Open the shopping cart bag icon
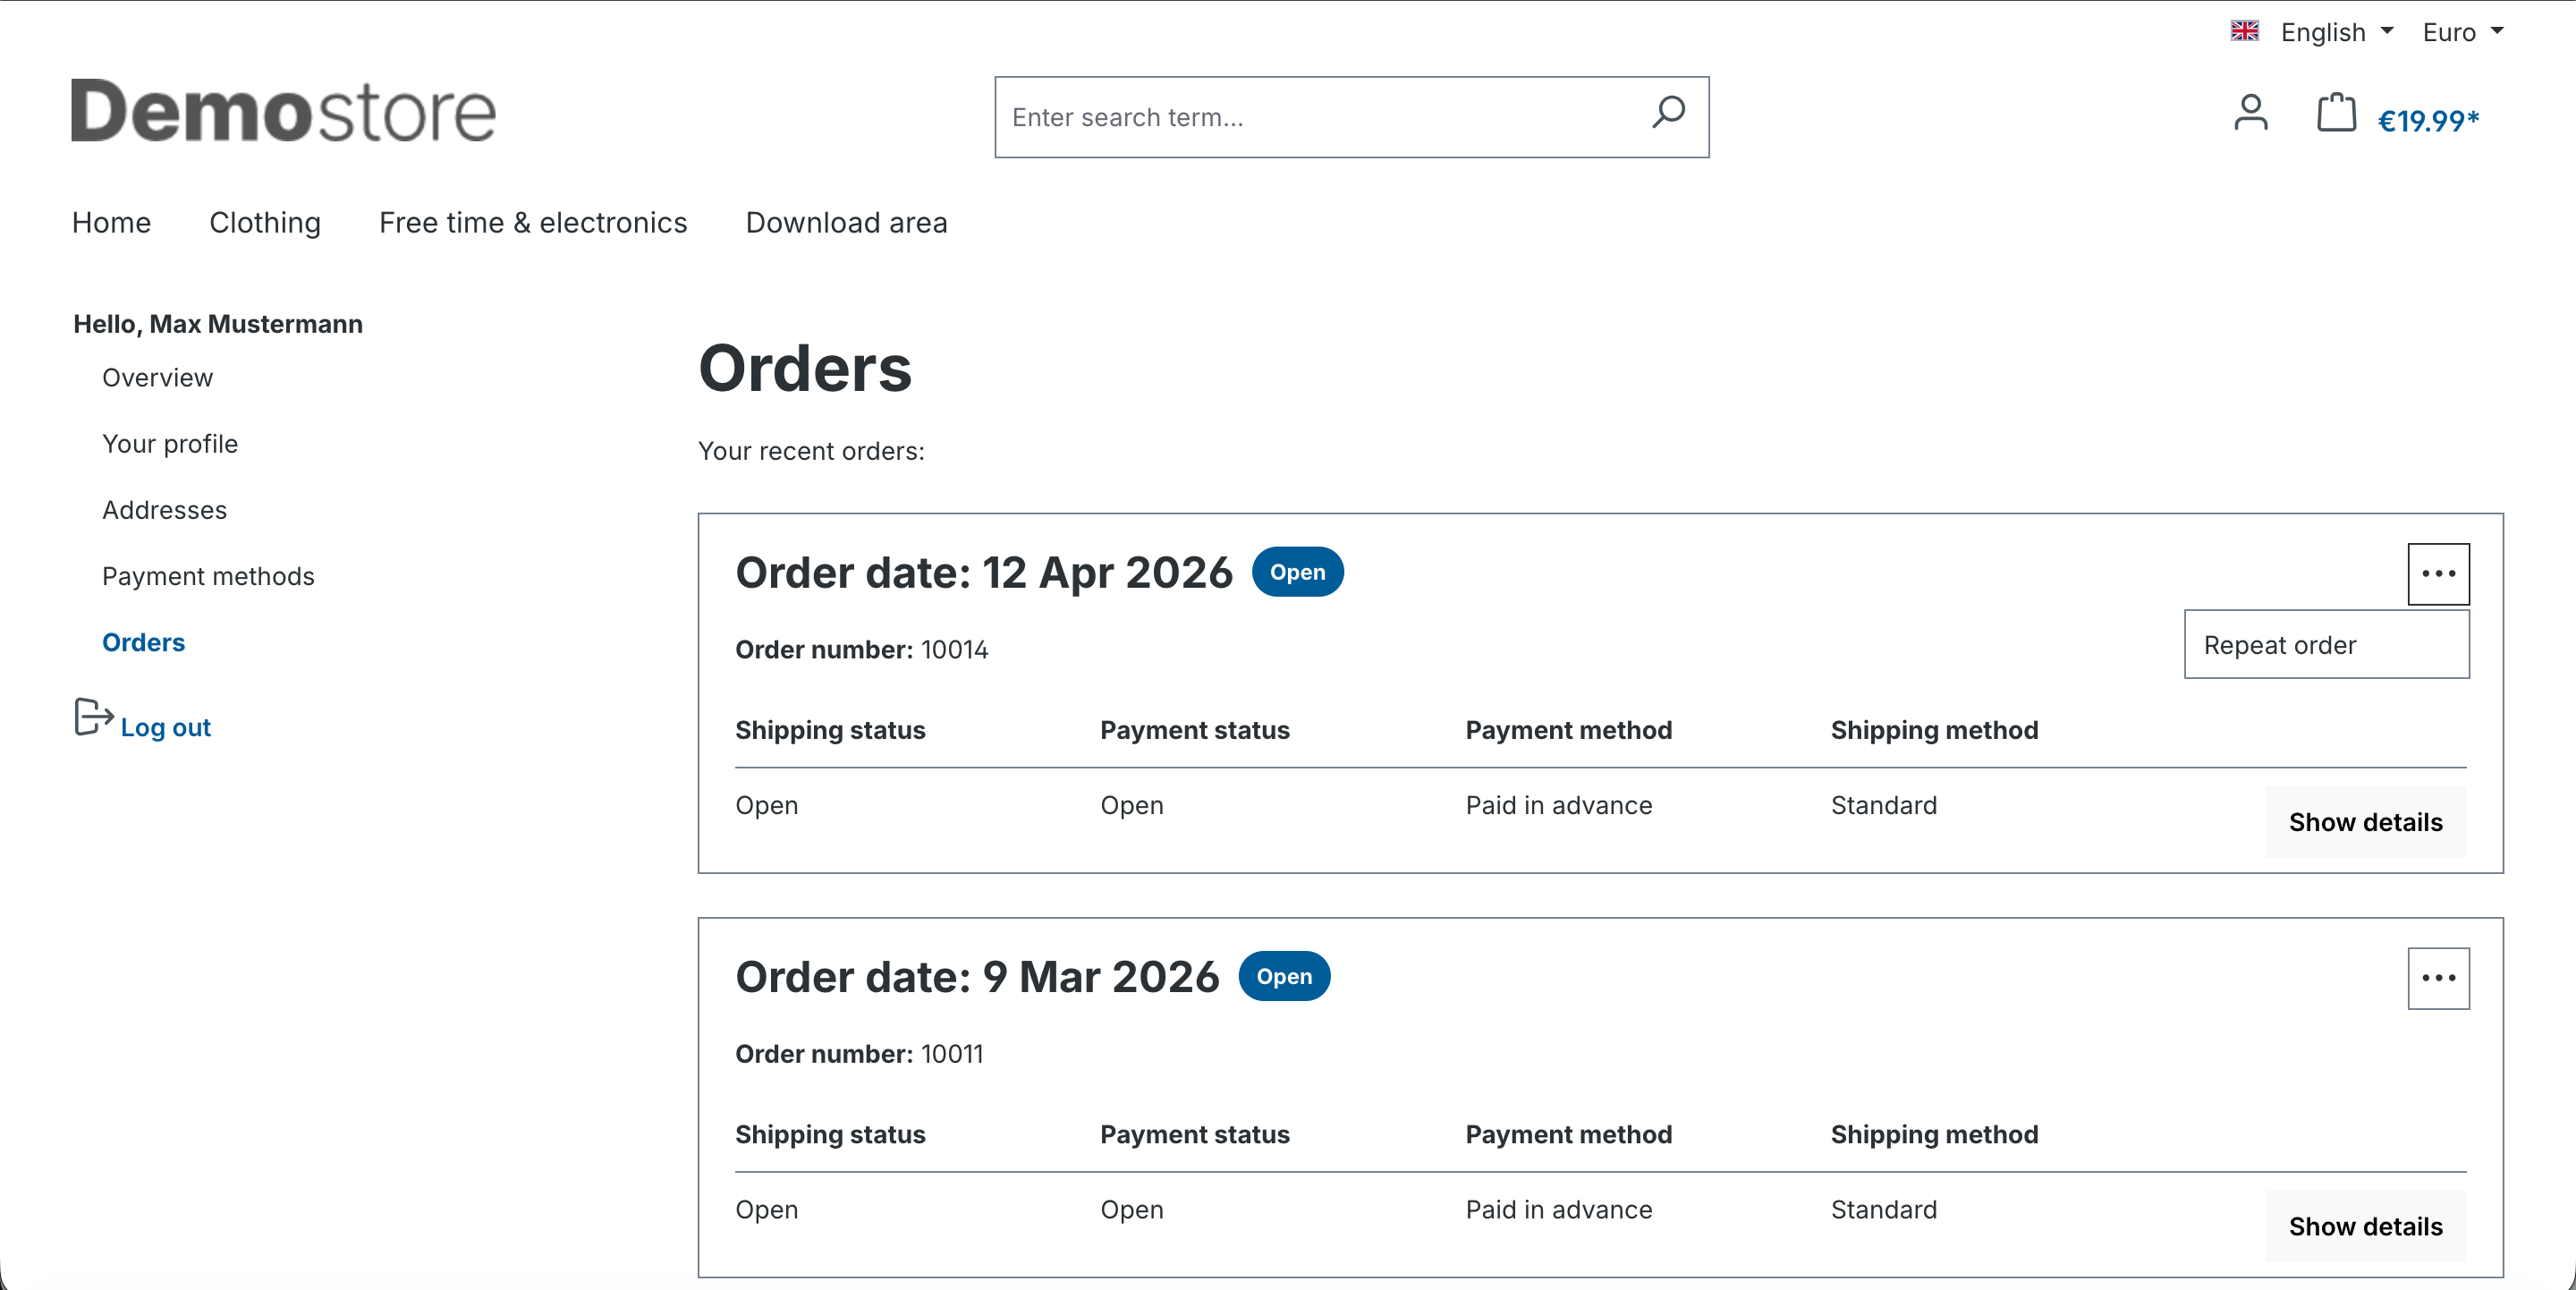Viewport: 2576px width, 1290px height. pos(2336,113)
